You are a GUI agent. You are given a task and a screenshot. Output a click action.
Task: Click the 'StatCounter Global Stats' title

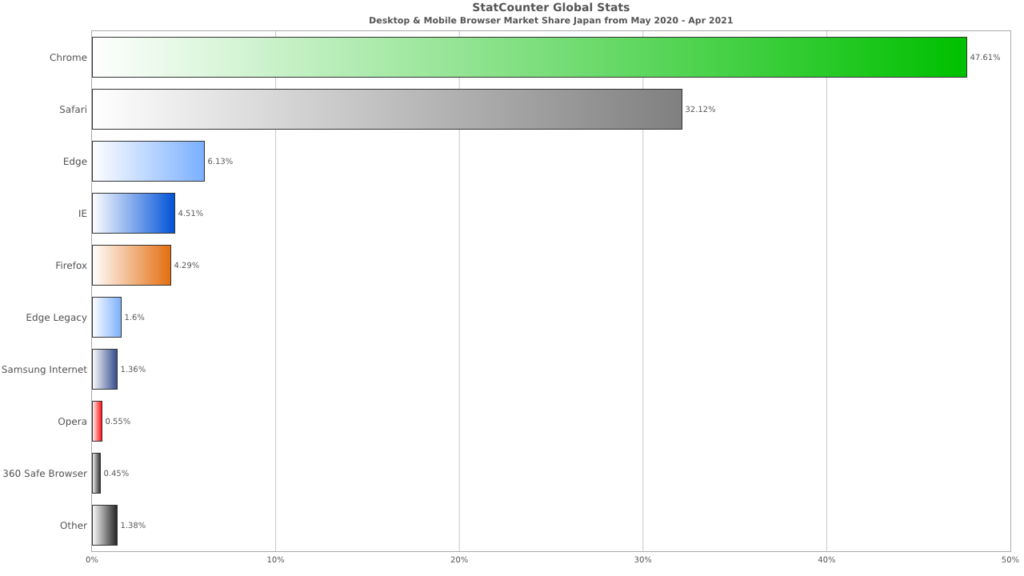tap(551, 7)
